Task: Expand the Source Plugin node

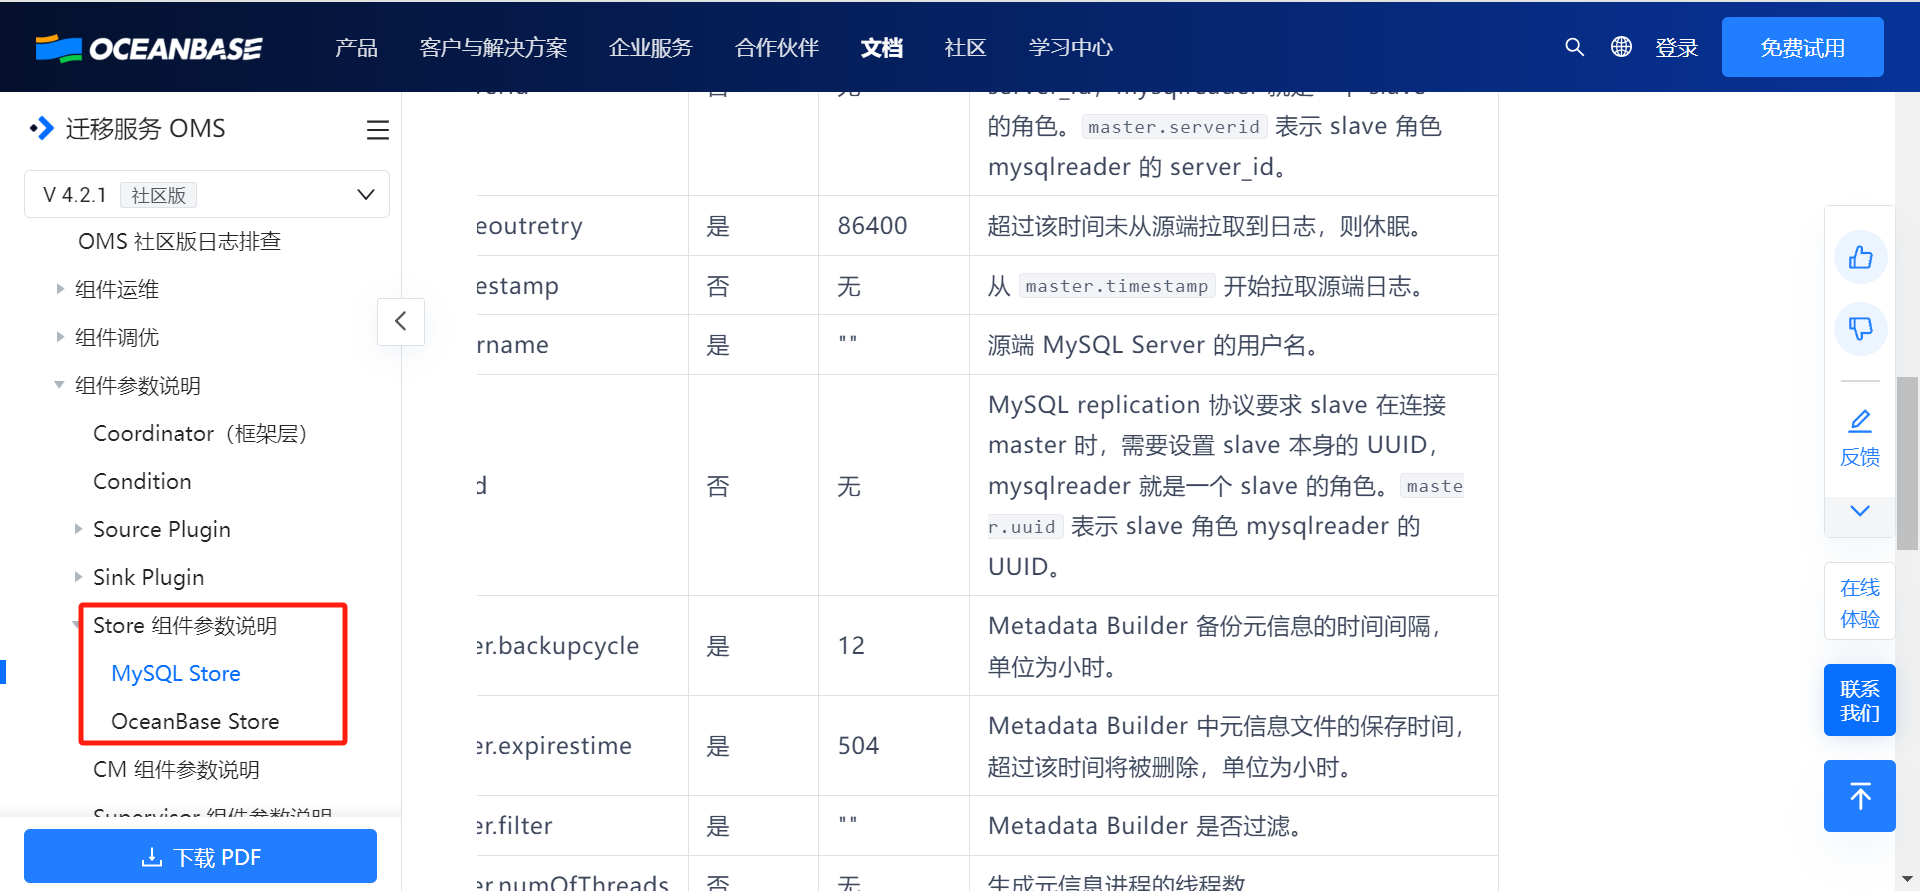Action: coord(78,529)
